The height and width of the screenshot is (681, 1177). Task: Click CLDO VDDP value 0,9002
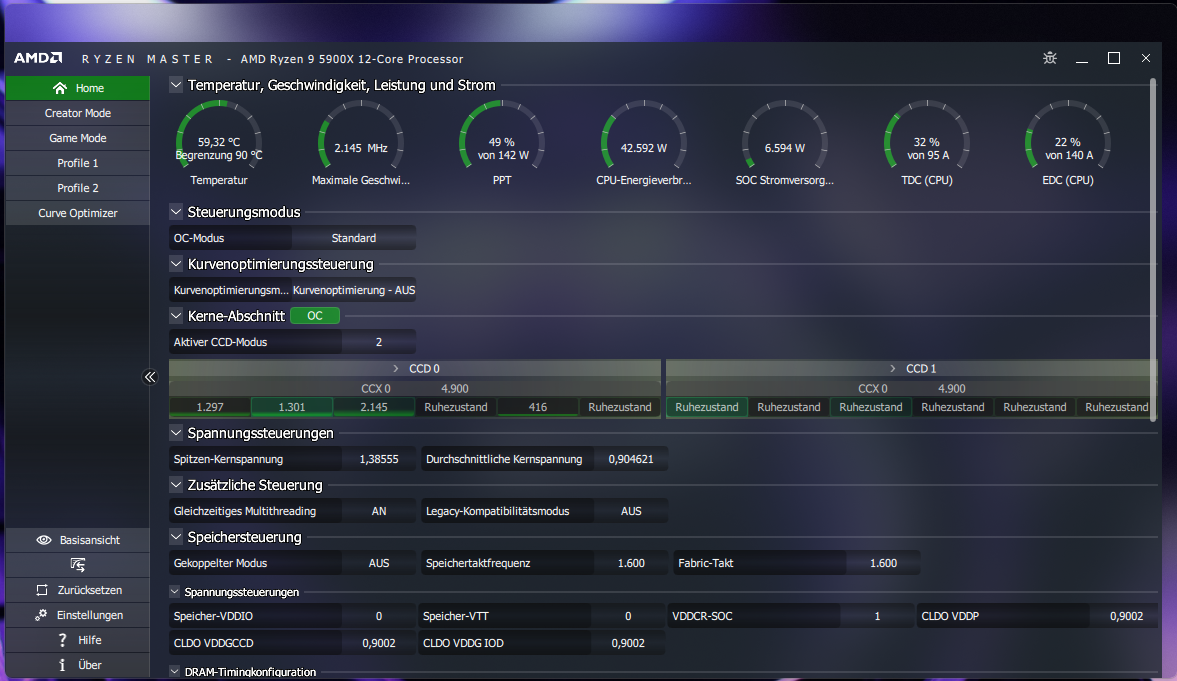pos(1126,616)
